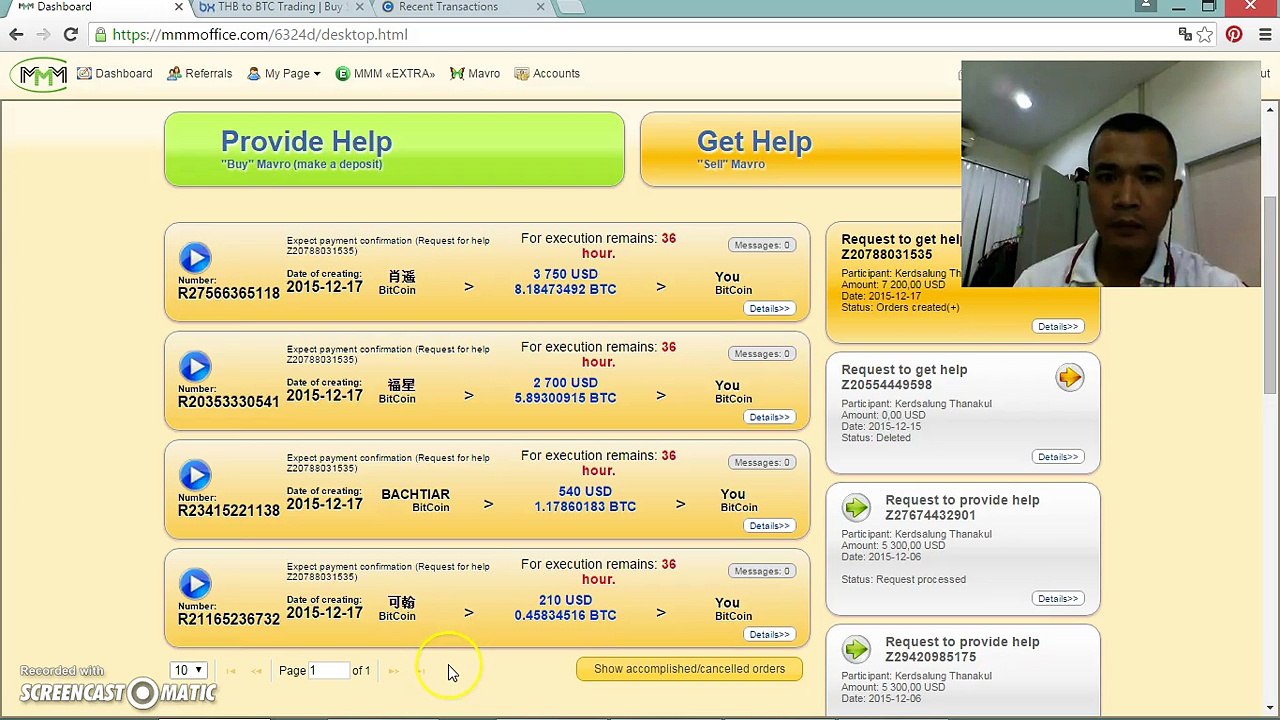Click the translate icon in address bar
Image resolution: width=1280 pixels, height=720 pixels.
click(1185, 34)
